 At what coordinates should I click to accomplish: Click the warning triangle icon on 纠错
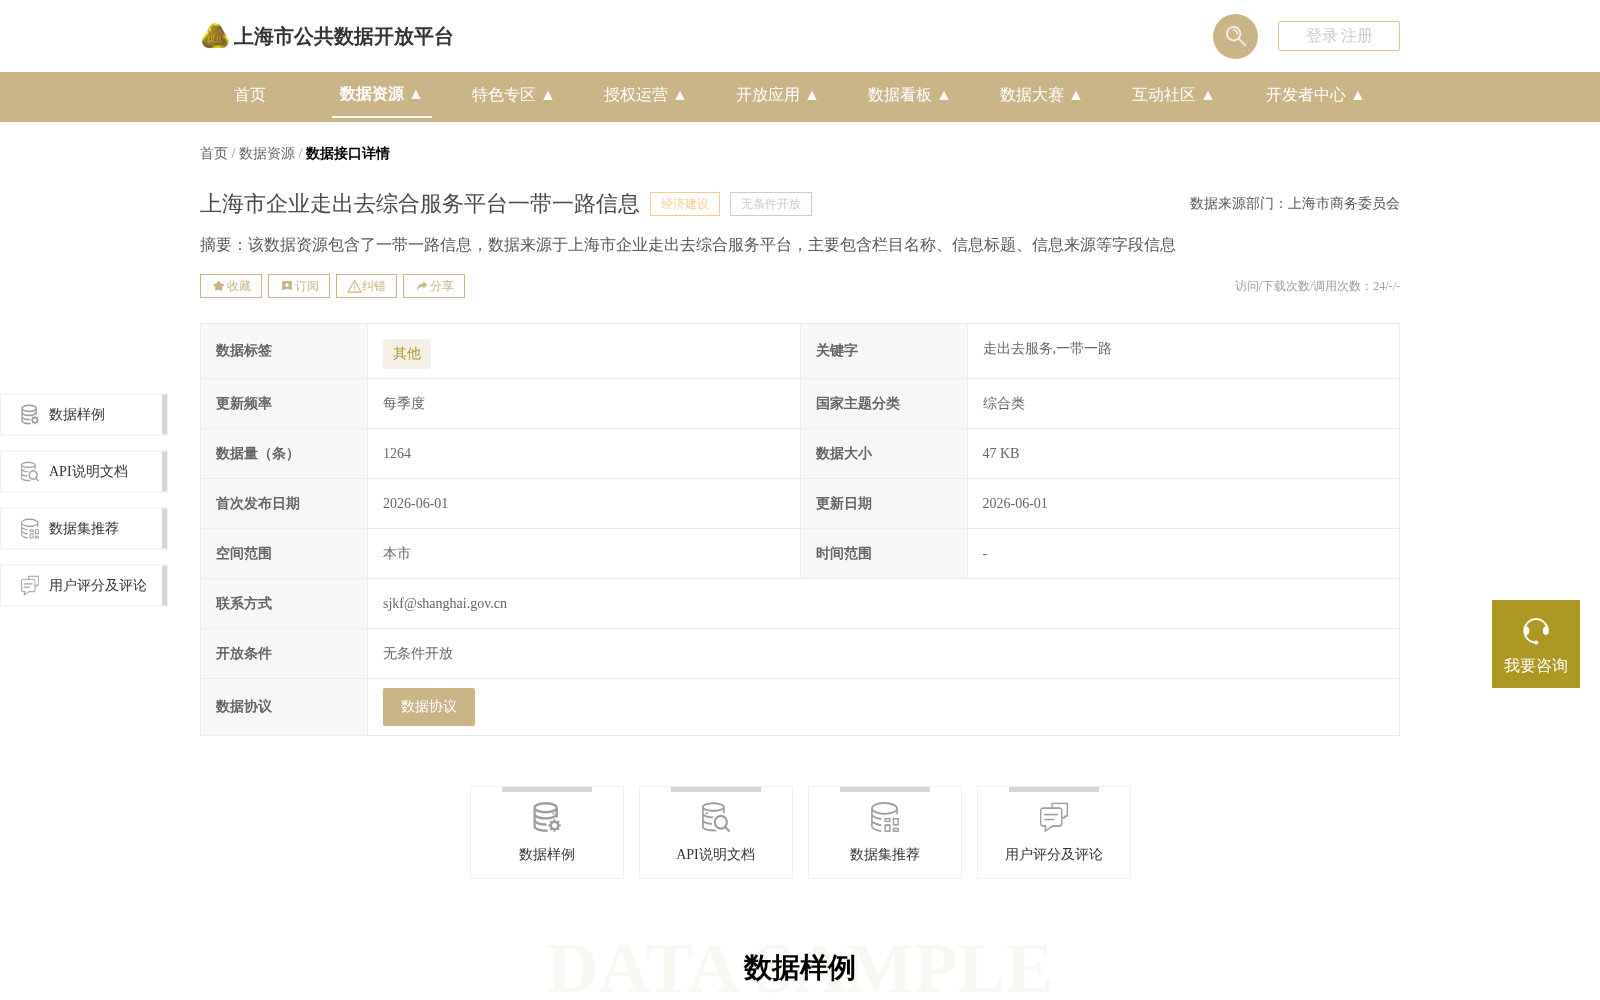click(354, 286)
